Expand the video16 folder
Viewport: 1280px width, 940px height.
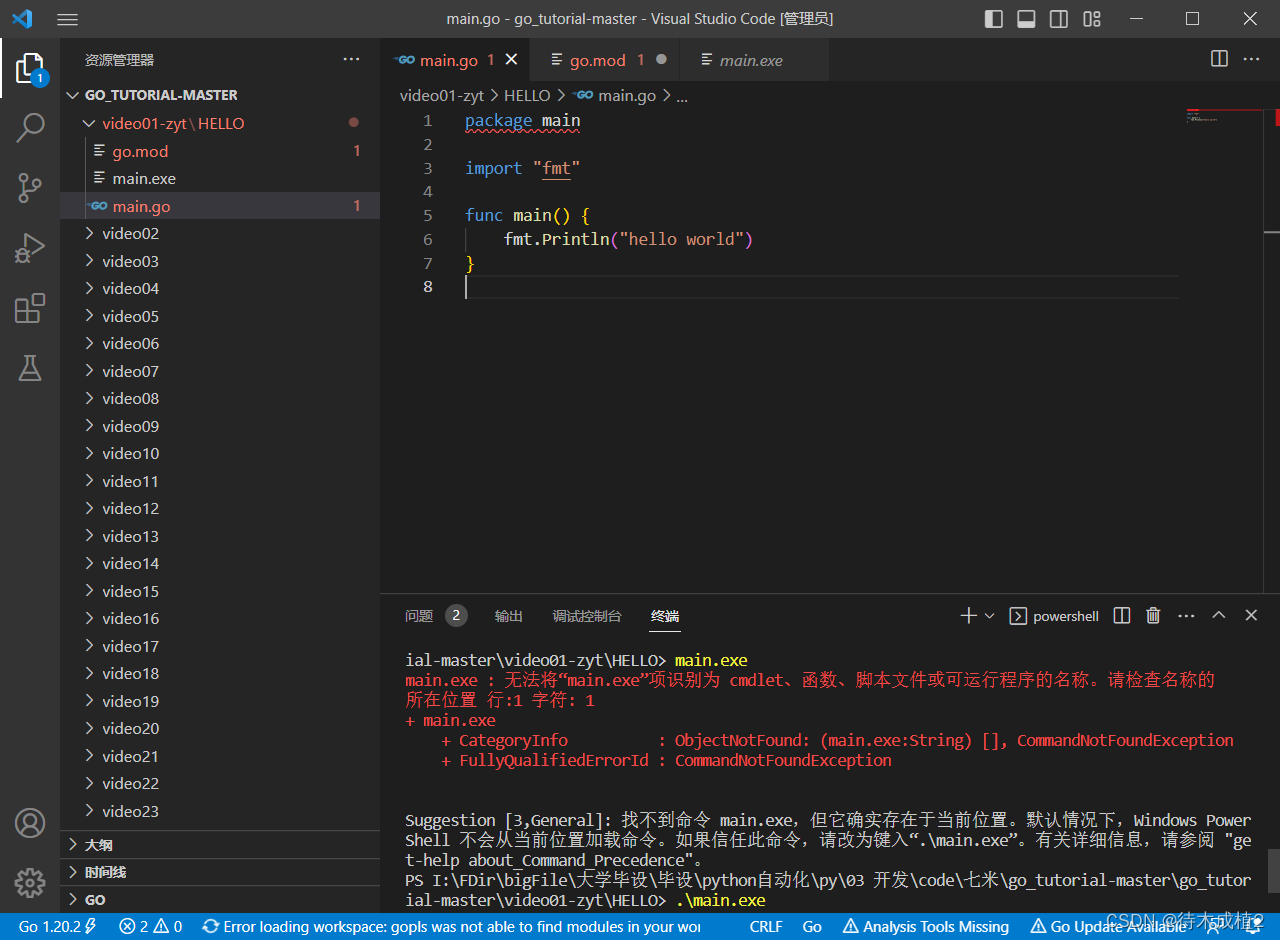click(x=220, y=618)
